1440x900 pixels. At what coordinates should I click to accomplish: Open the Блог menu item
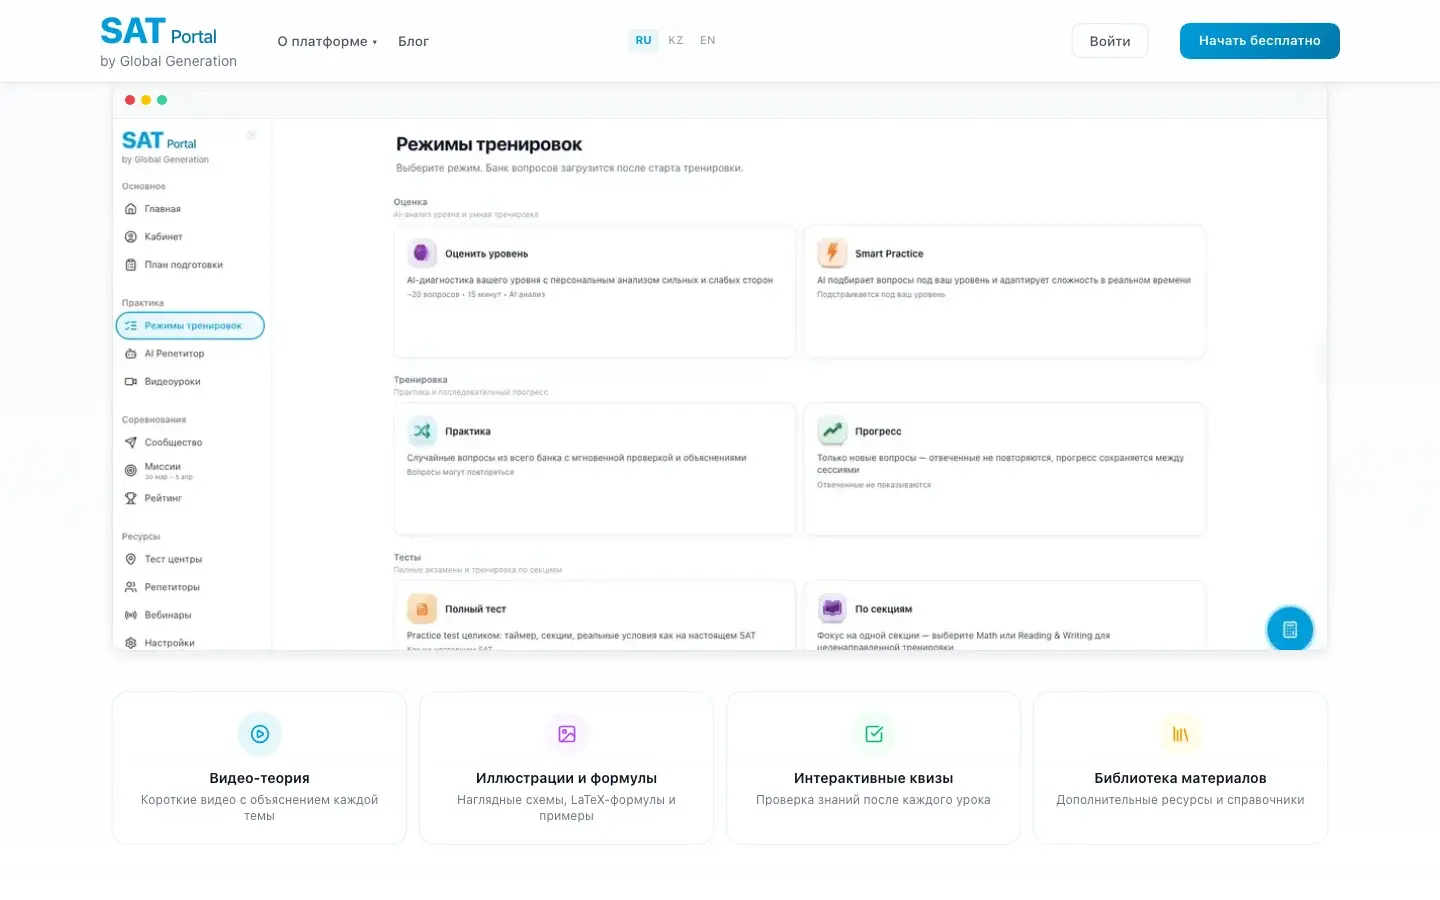[413, 41]
